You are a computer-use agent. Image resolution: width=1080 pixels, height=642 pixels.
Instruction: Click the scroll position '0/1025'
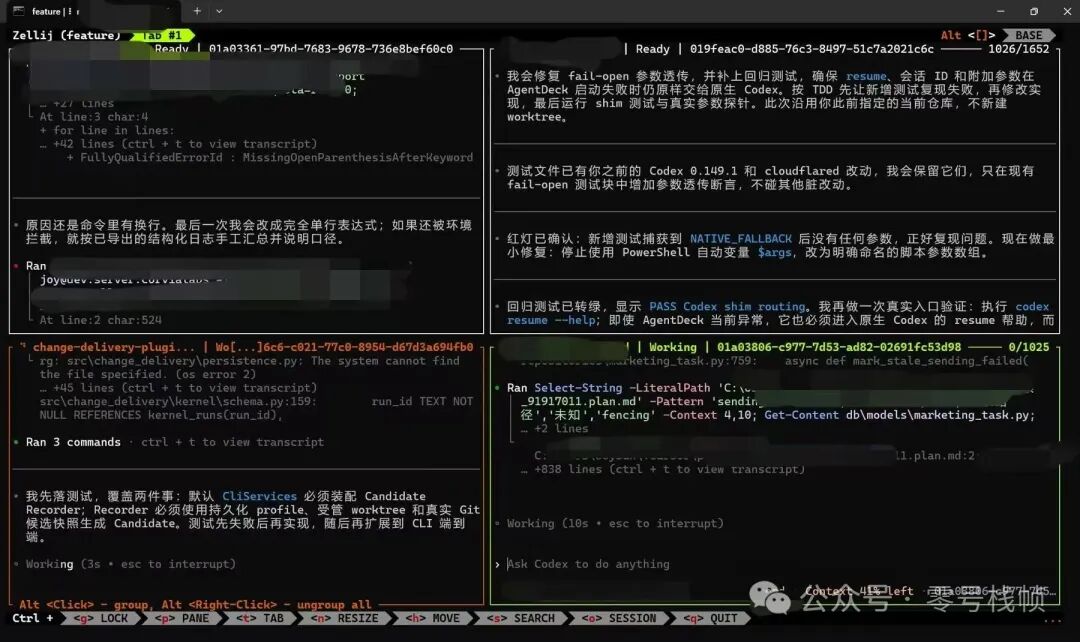(1028, 347)
